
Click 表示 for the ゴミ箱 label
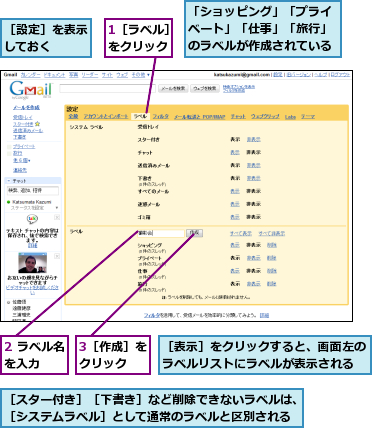pos(235,217)
